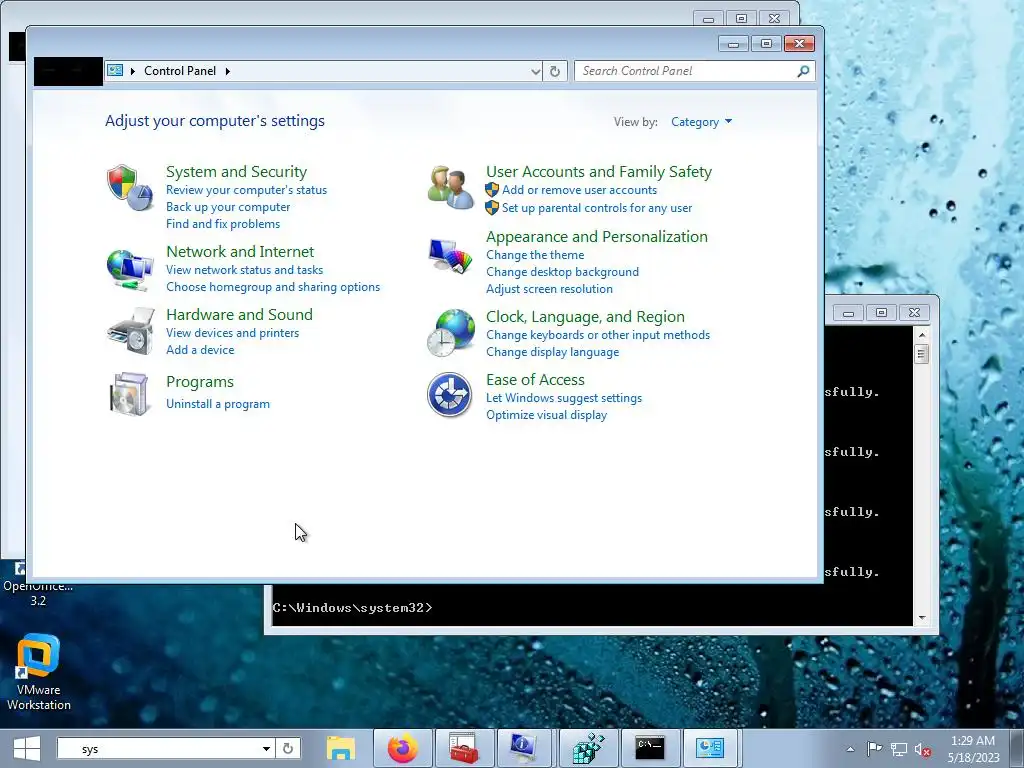Screen dimensions: 1024x768
Task: Click Command Prompt scrollbar down arrow
Action: [x=921, y=617]
